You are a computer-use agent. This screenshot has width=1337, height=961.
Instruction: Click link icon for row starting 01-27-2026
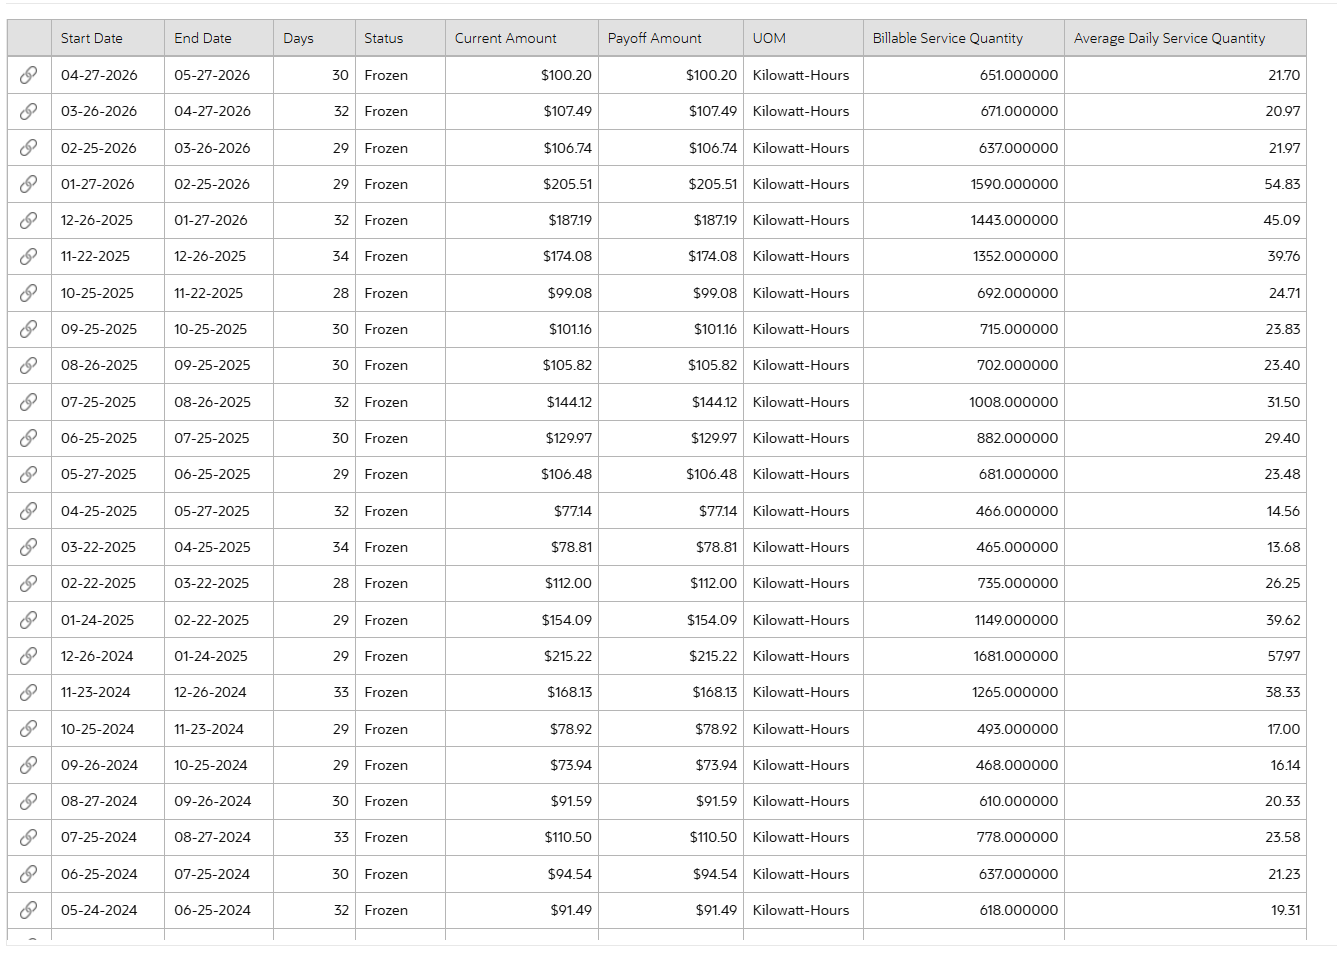point(29,184)
